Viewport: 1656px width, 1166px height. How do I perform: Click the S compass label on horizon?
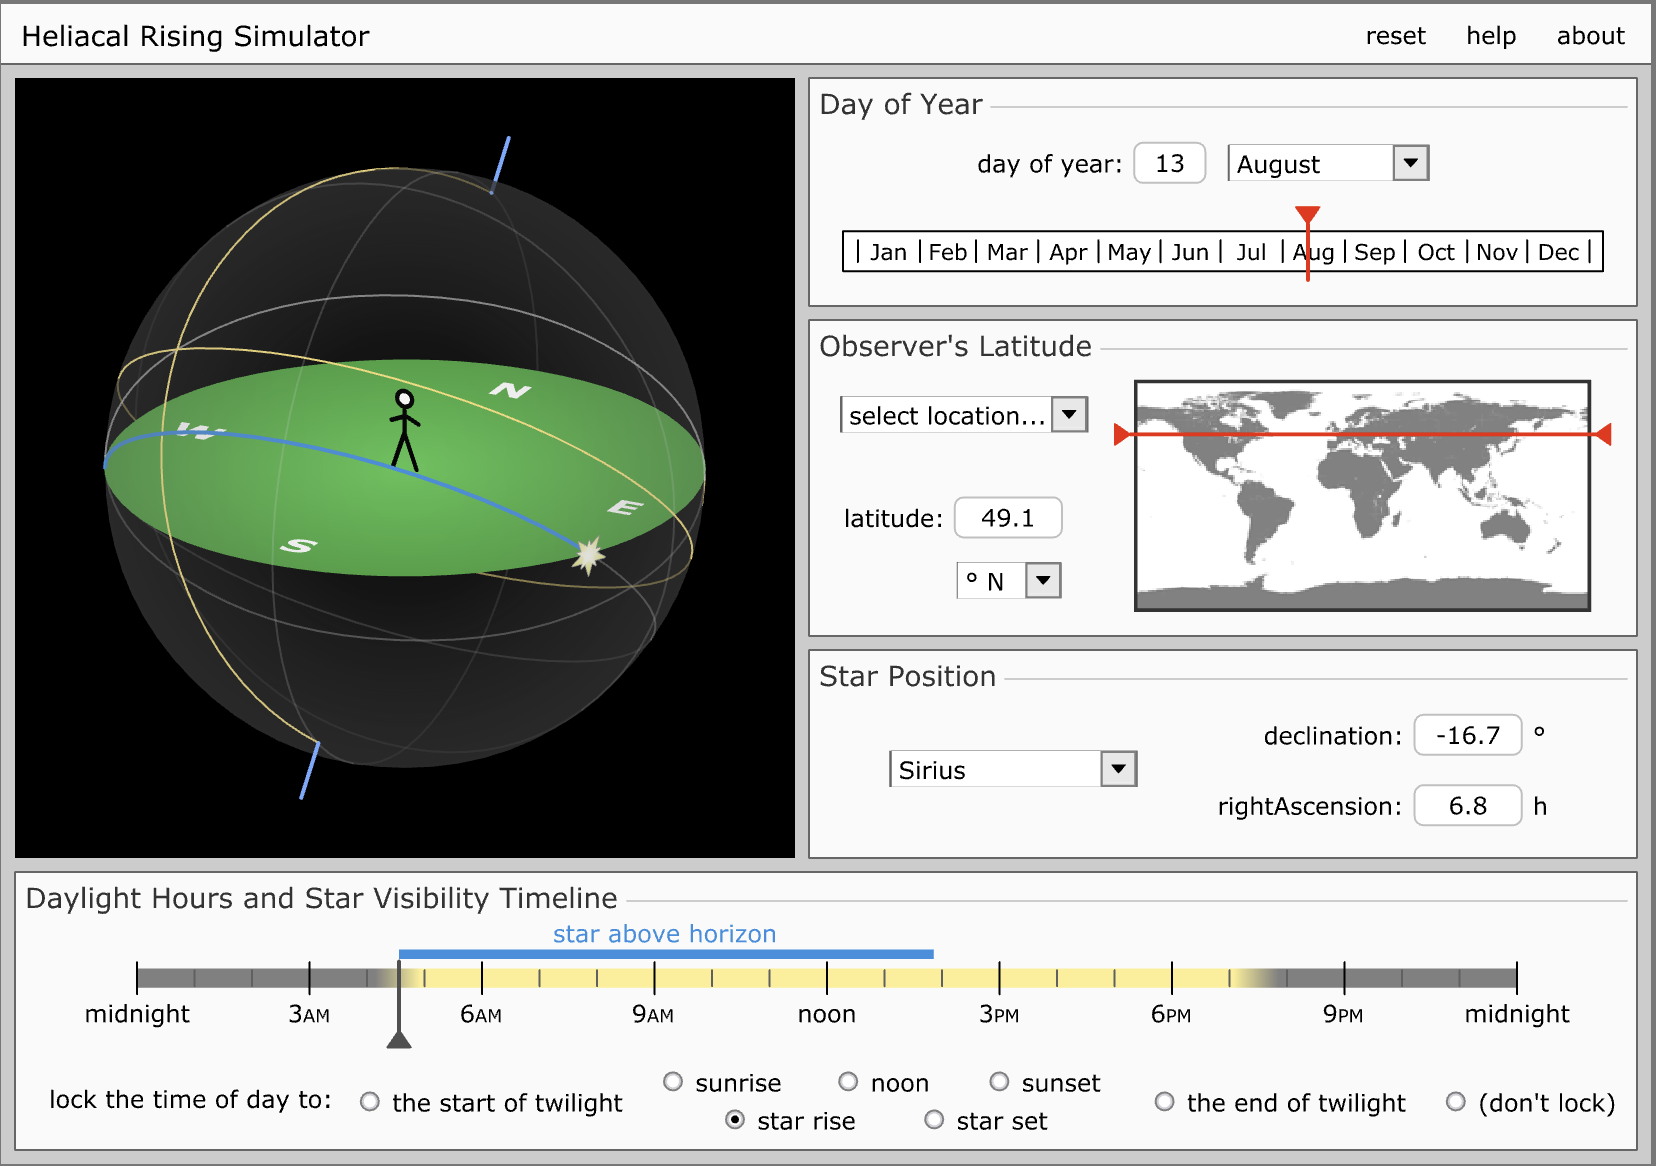coord(298,545)
